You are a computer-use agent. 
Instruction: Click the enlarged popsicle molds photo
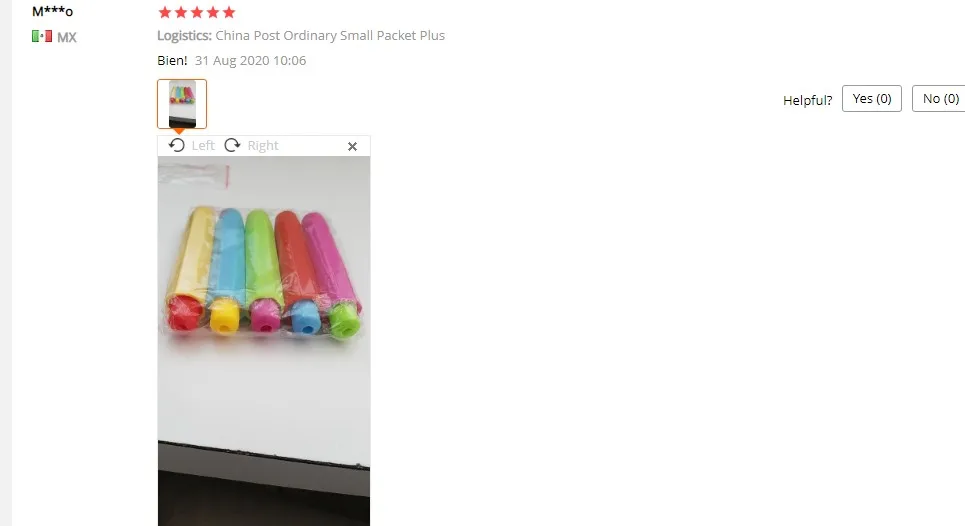tap(264, 341)
